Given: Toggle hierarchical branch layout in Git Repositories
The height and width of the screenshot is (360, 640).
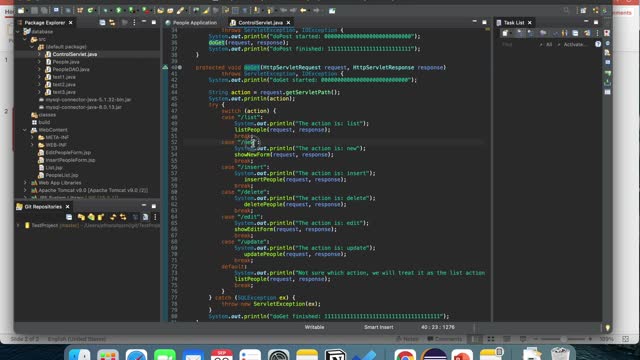Looking at the screenshot, I should click(135, 217).
